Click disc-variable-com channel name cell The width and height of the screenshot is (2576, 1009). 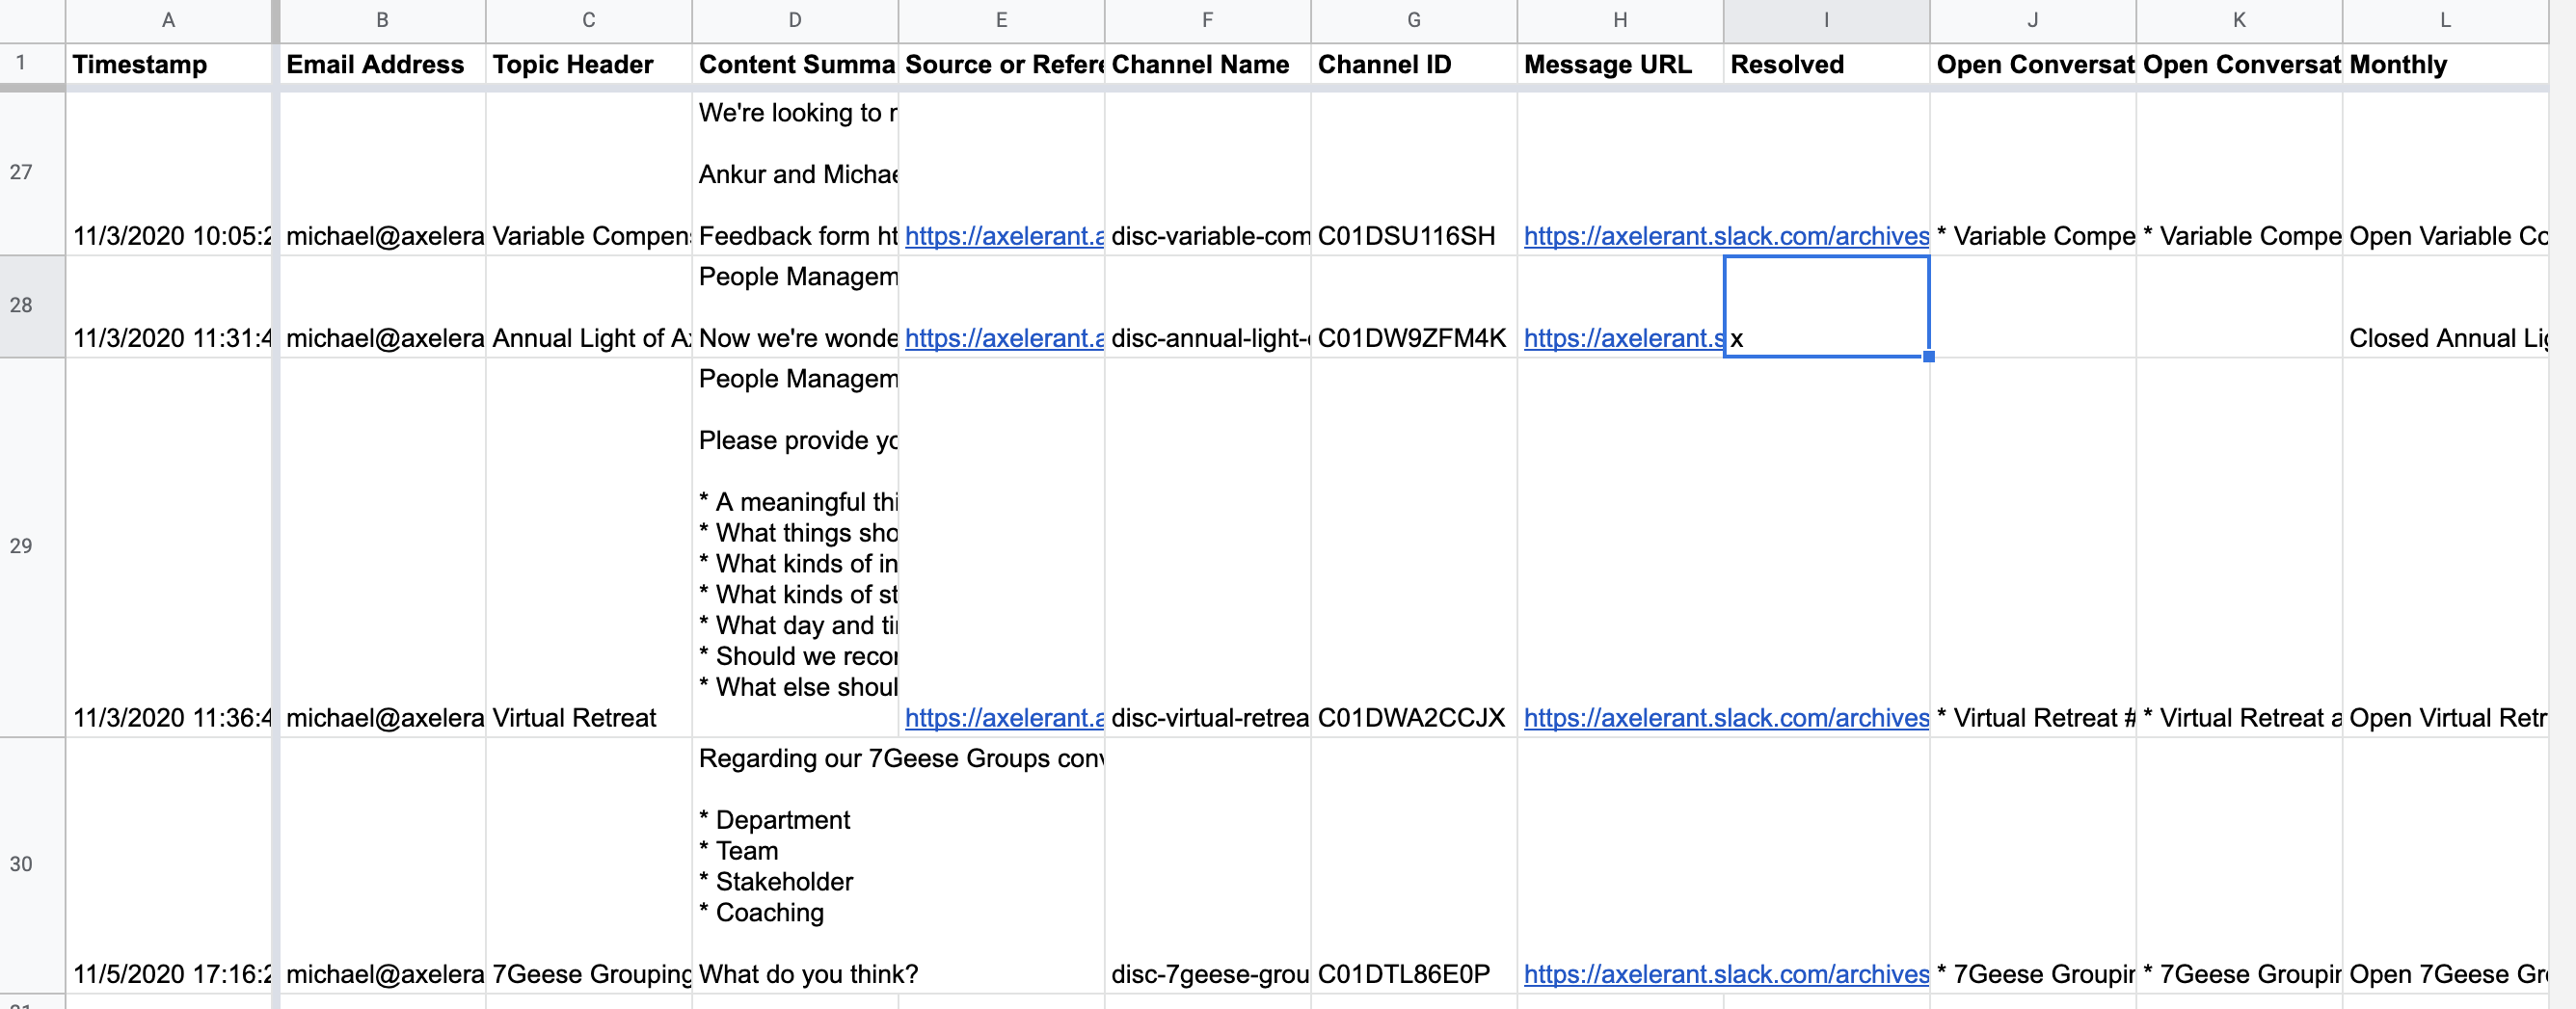coord(1208,174)
